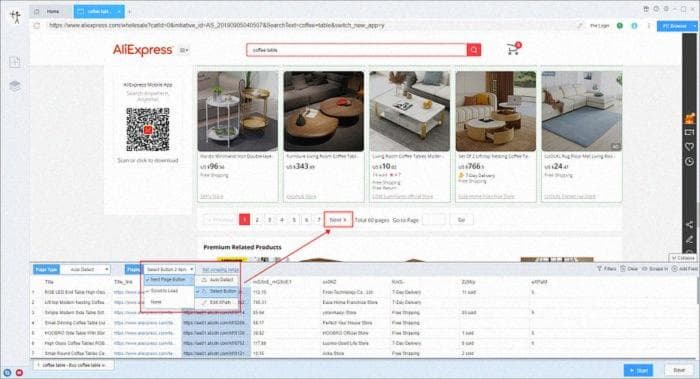Open the US $96 Nordic table product

point(238,136)
